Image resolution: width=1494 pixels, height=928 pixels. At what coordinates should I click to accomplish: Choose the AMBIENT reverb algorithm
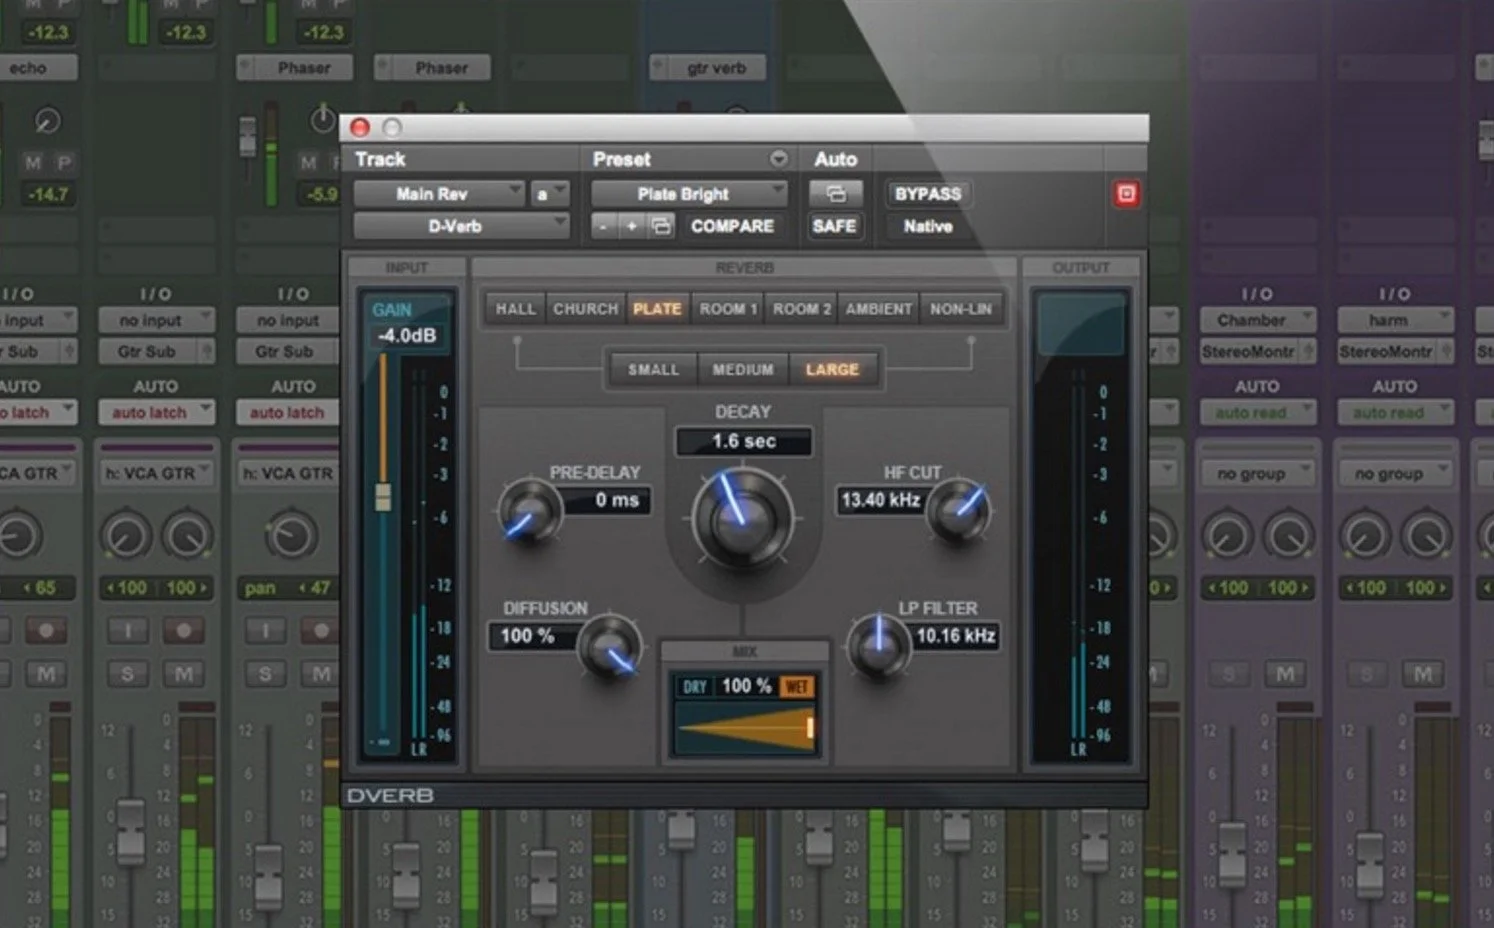point(878,309)
